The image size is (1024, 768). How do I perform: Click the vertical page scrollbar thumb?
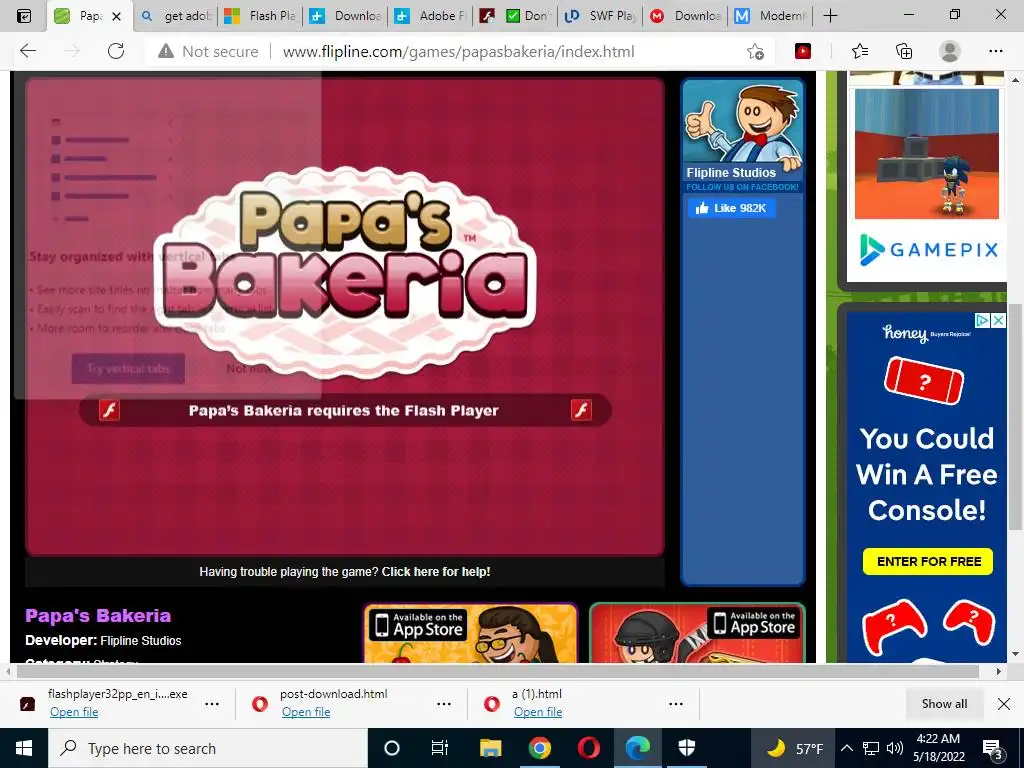(1015, 415)
